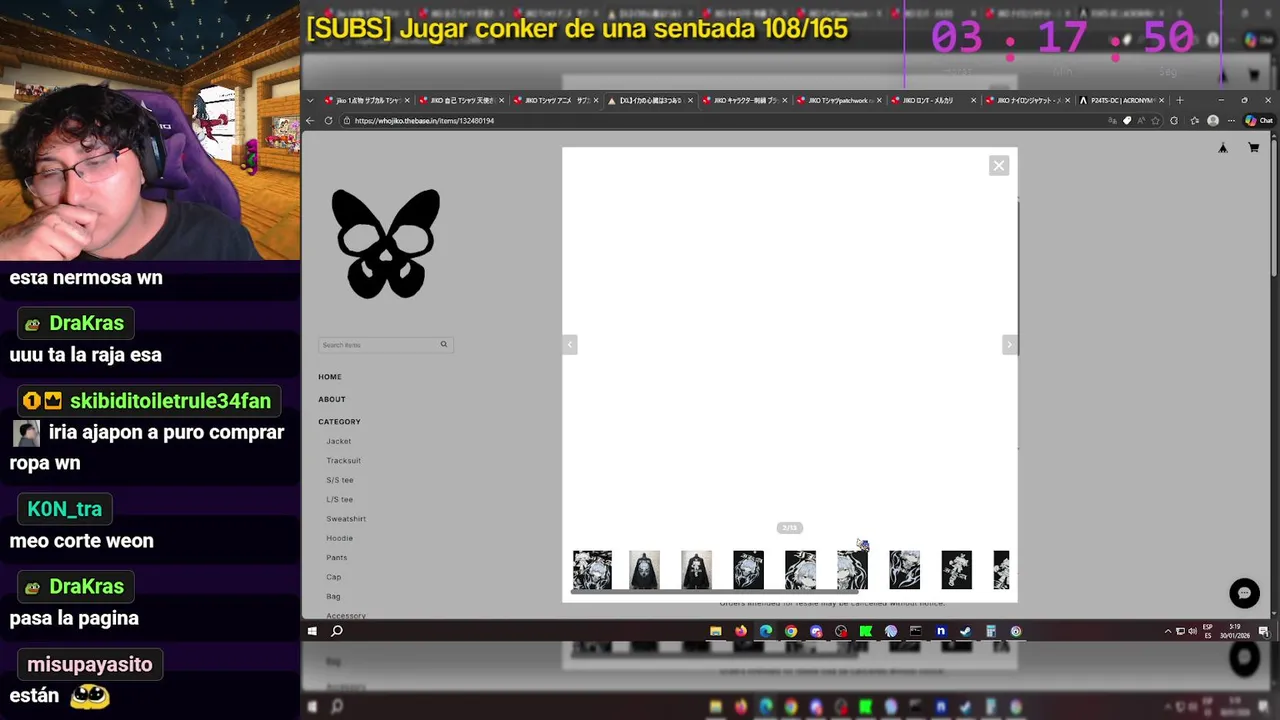Open the browser profile avatar

coord(1213,121)
